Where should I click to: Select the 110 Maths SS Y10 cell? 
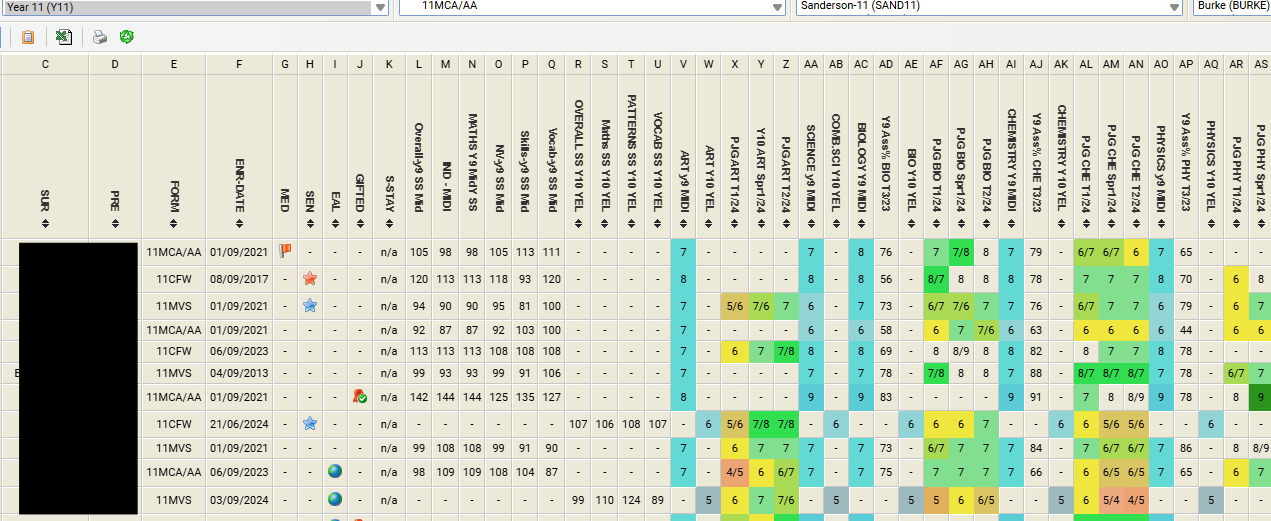click(x=604, y=498)
